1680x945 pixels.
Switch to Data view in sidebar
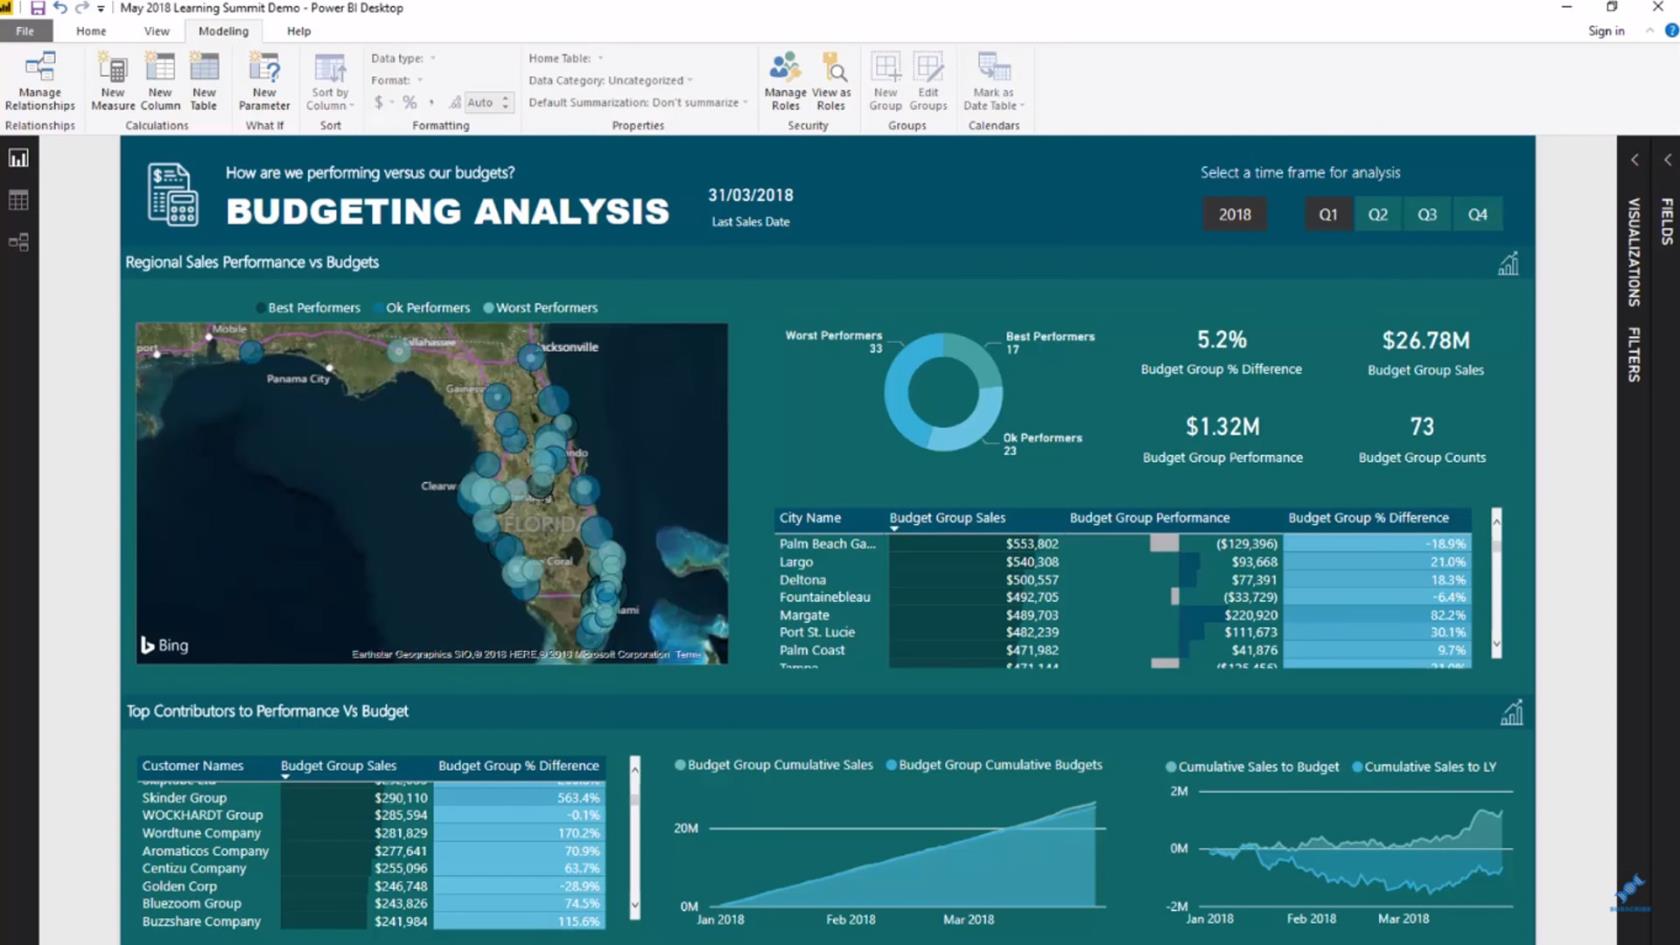click(x=18, y=200)
